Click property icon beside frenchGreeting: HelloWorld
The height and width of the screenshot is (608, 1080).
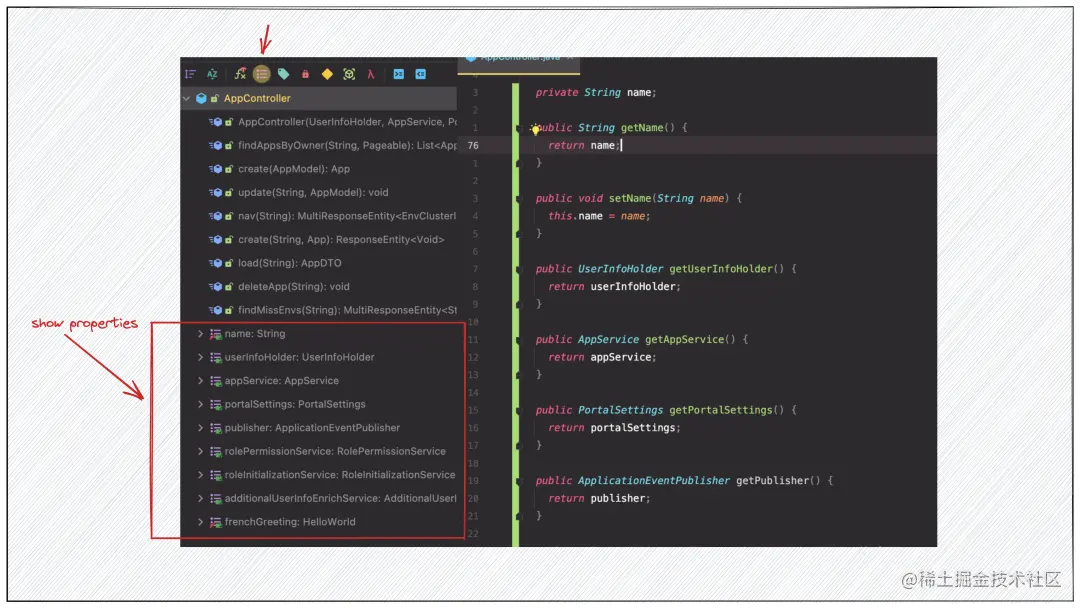click(x=216, y=522)
